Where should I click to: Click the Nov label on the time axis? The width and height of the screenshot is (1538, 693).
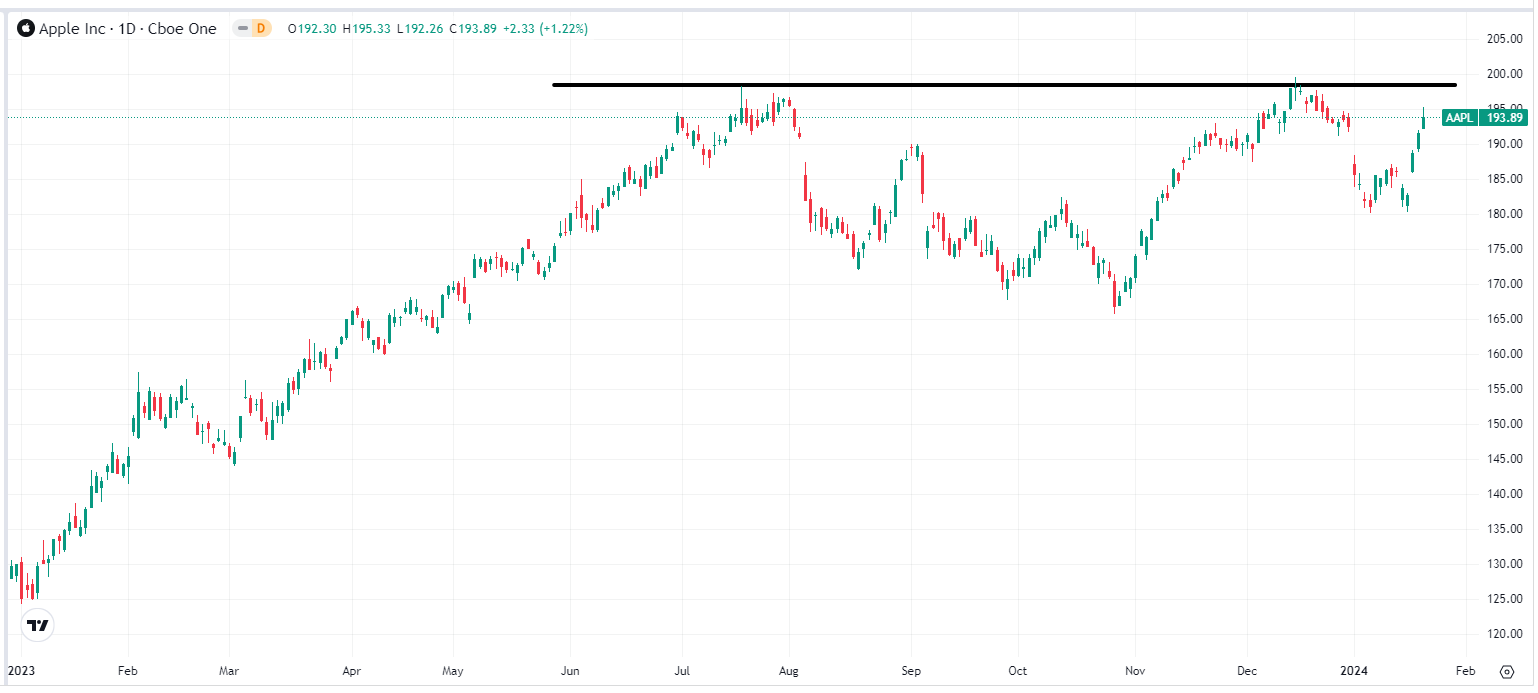(1134, 671)
